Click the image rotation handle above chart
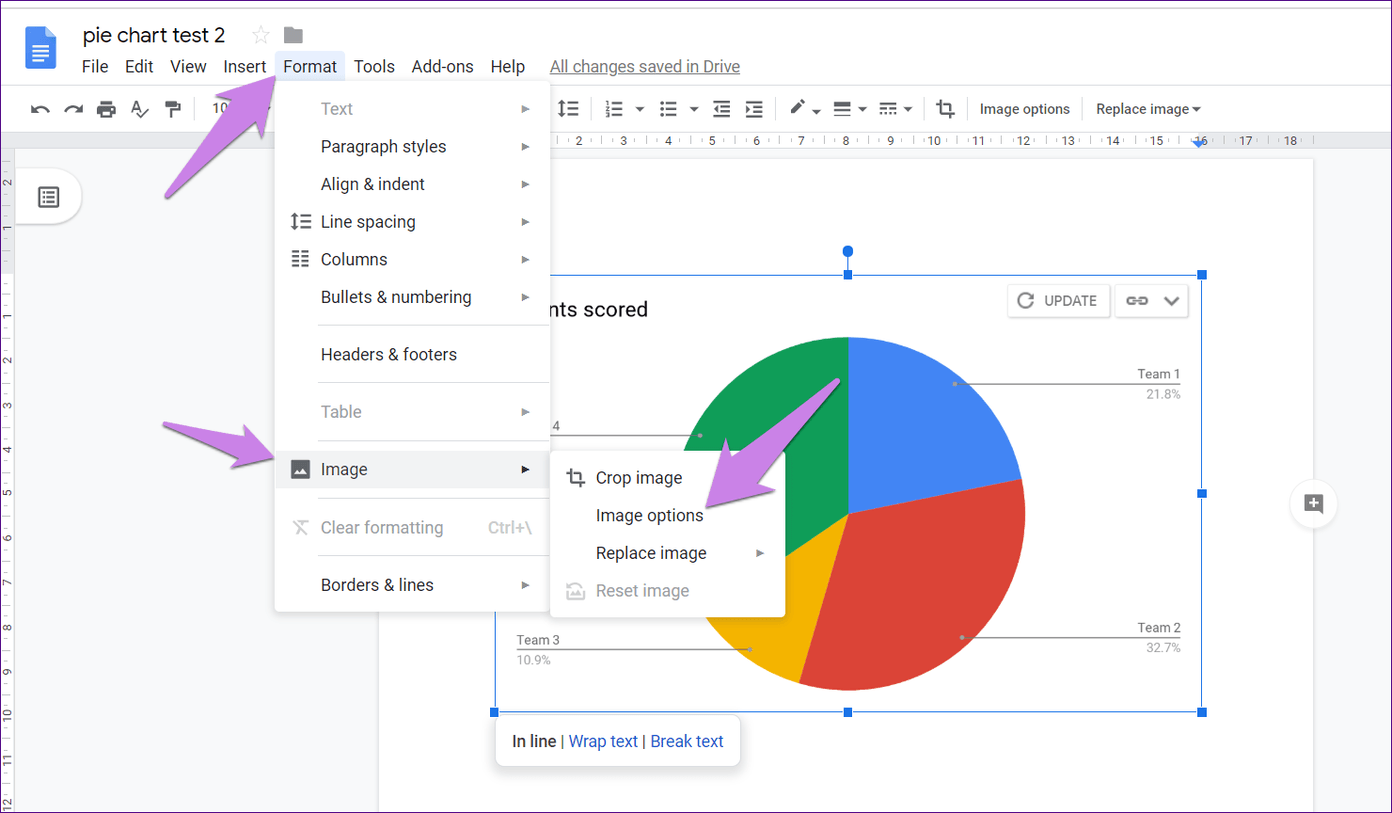The height and width of the screenshot is (813, 1392). pos(848,251)
